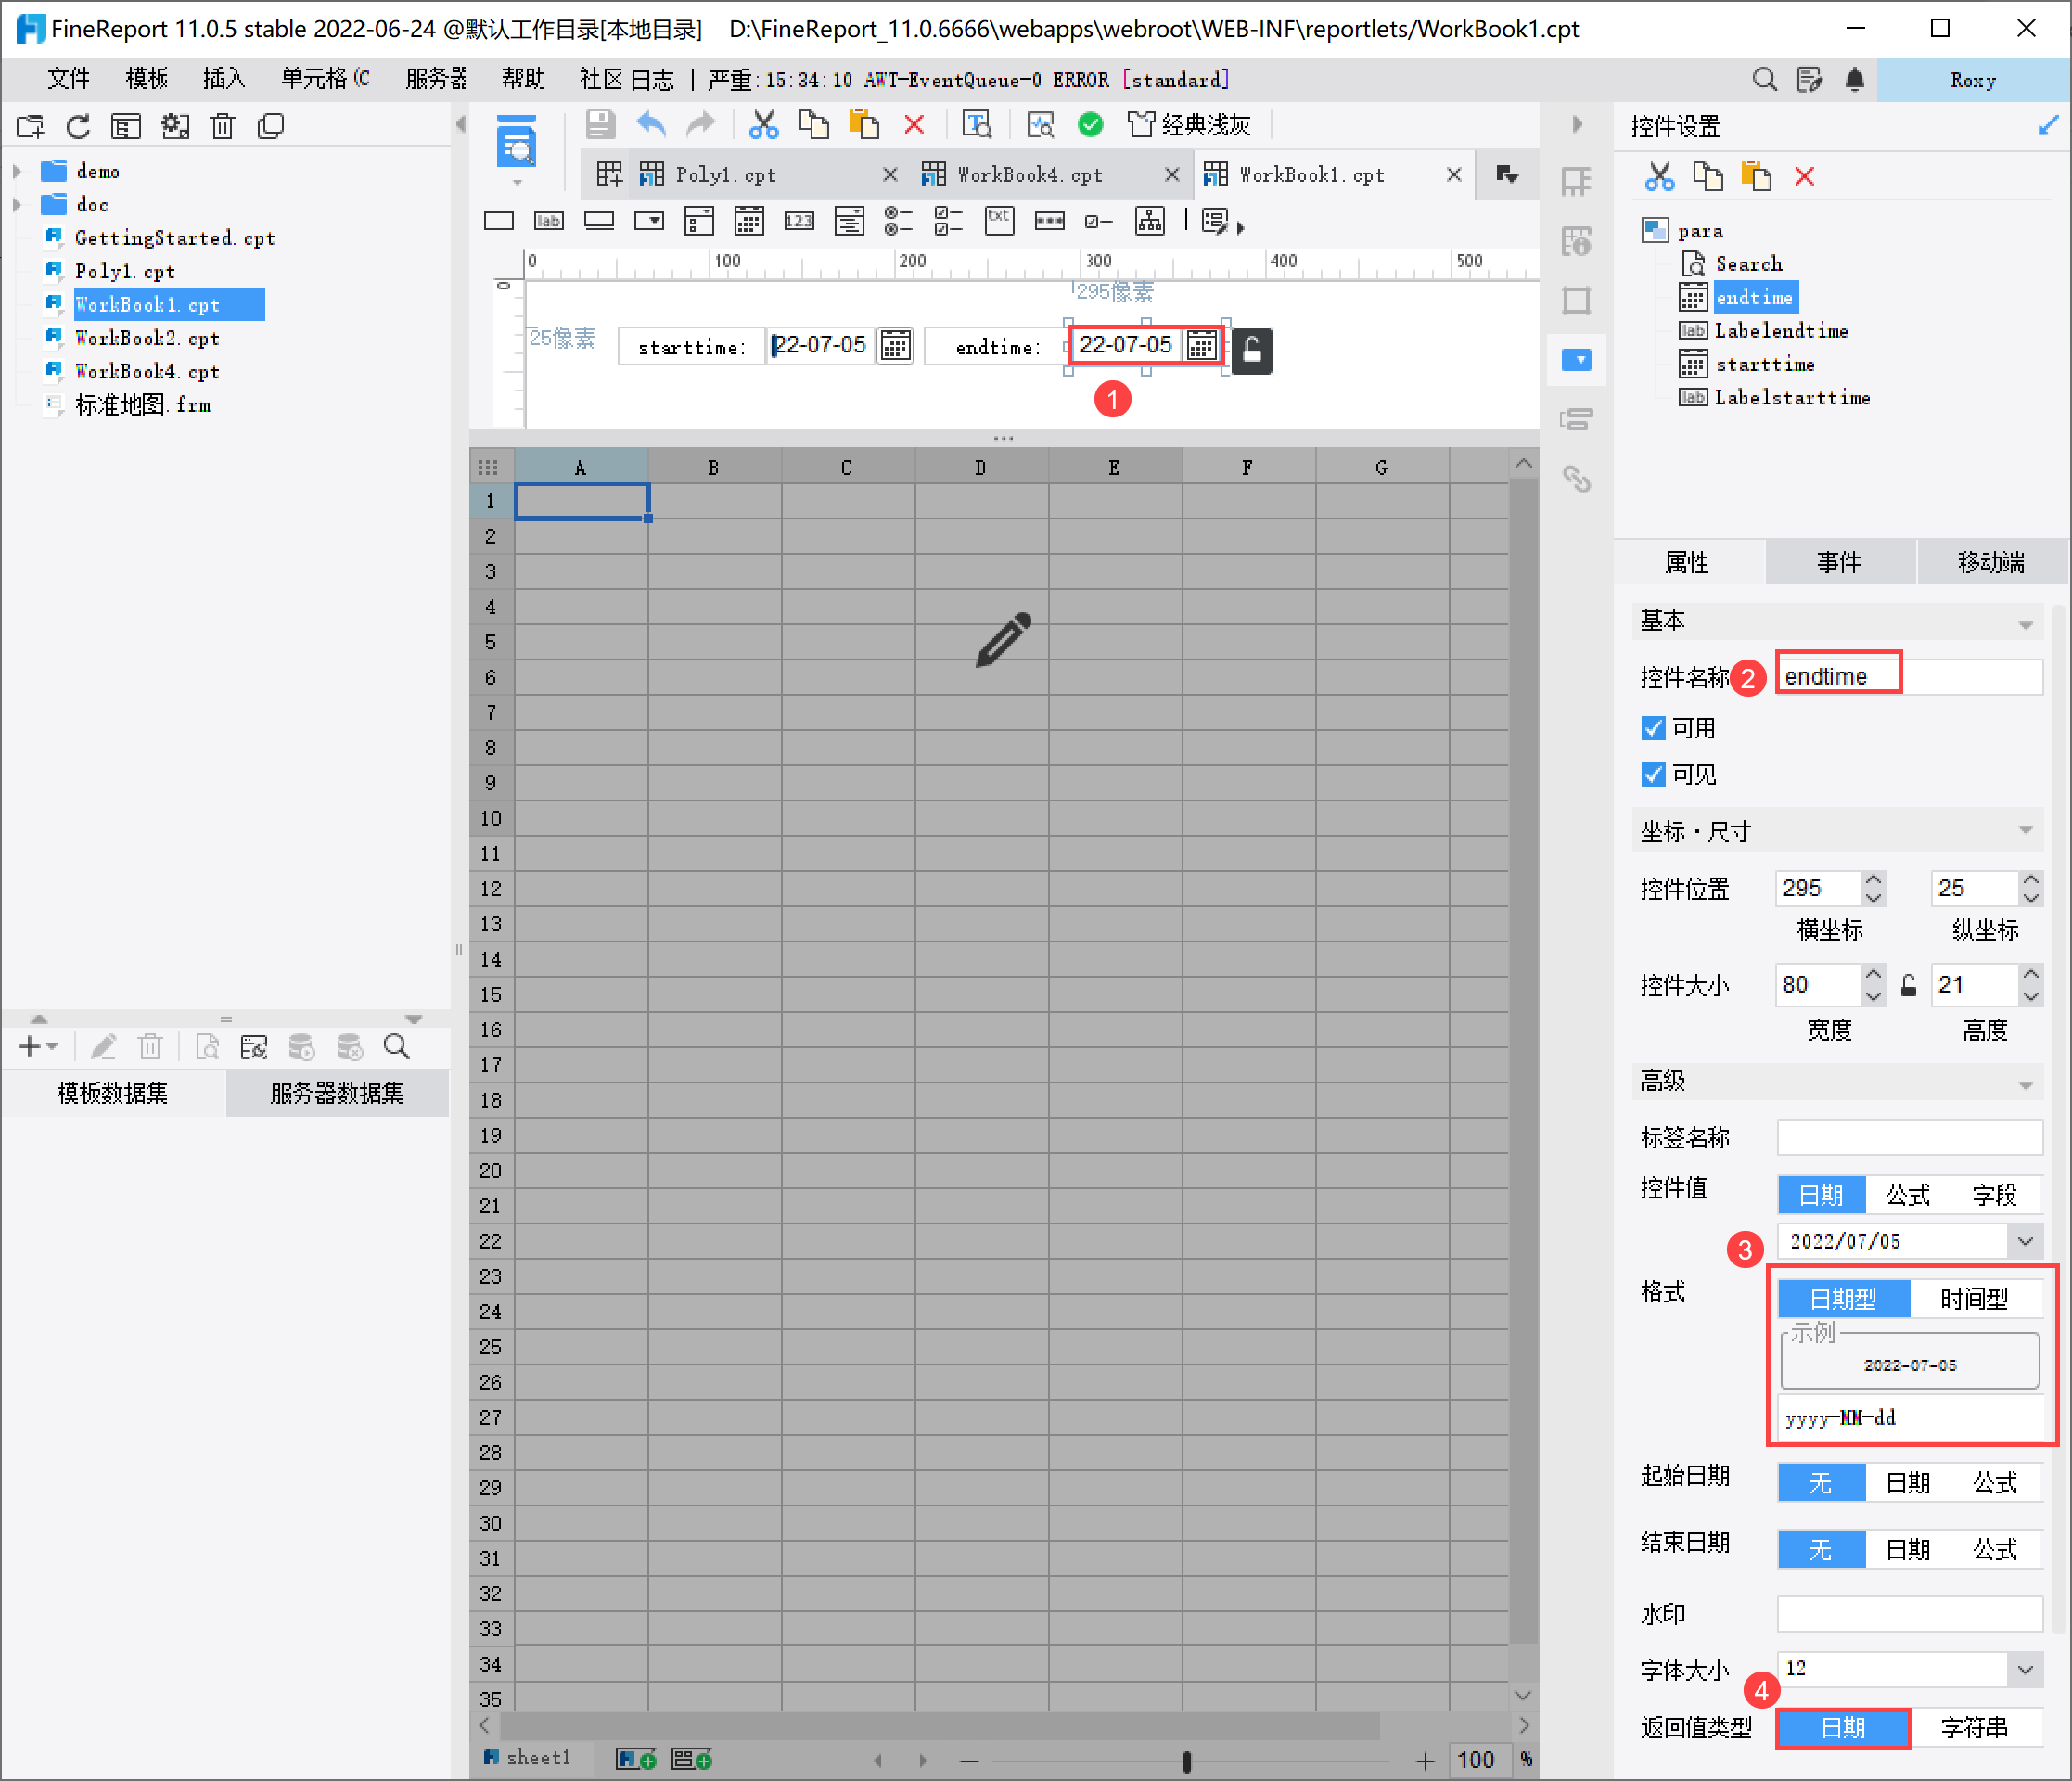2072x1781 pixels.
Task: Click the notification bell icon
Action: coord(1854,80)
